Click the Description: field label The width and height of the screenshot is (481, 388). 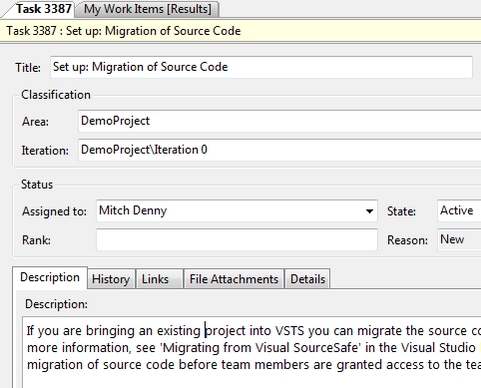[56, 304]
